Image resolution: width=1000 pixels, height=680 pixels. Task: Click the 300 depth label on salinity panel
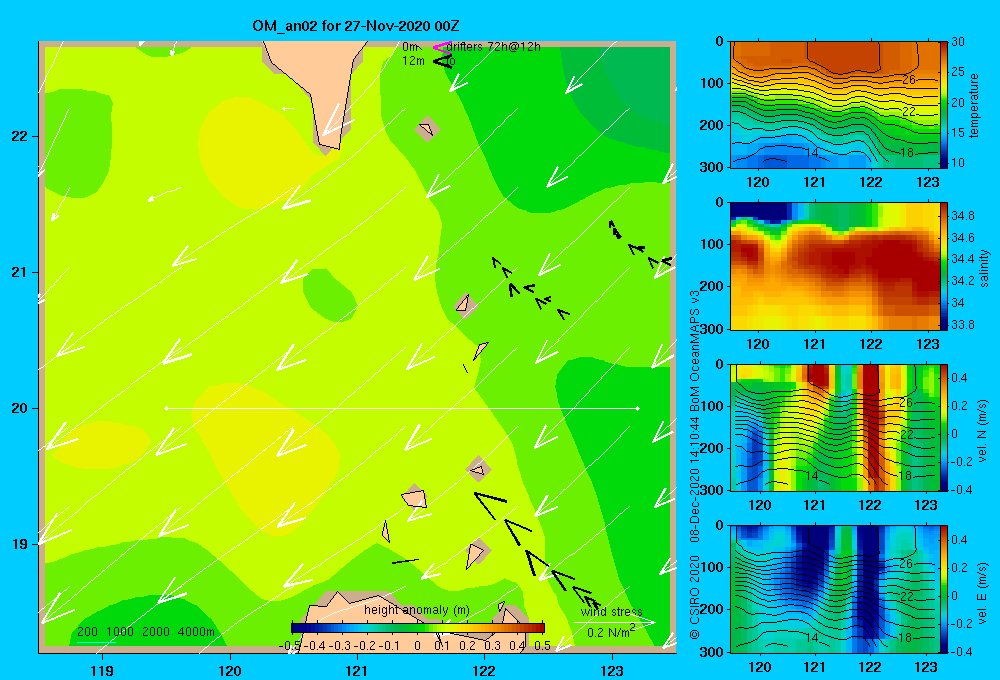[x=711, y=329]
